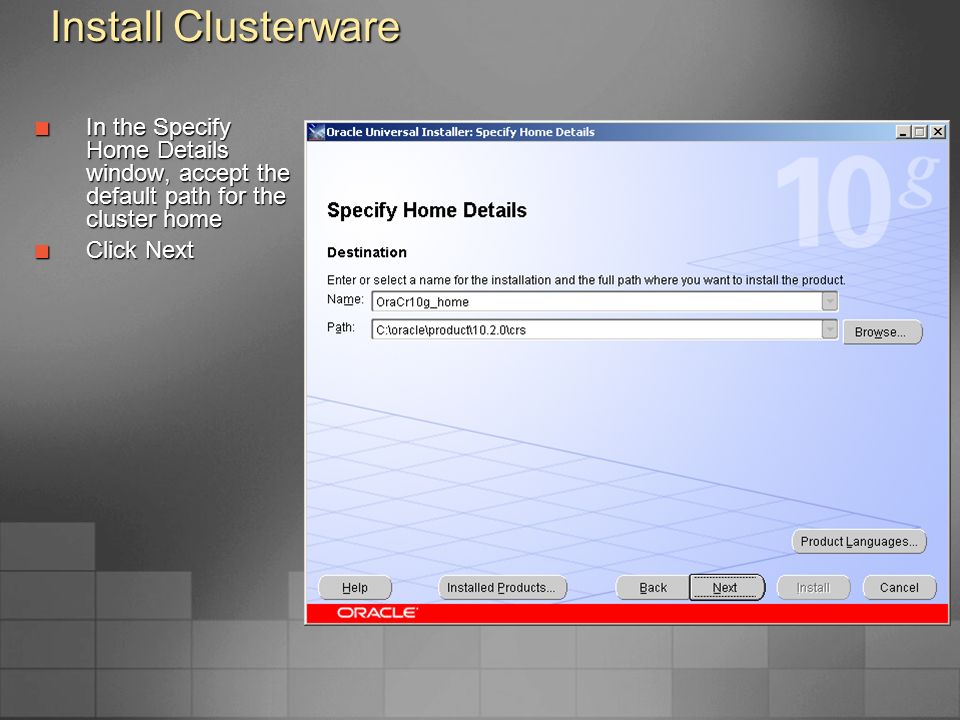Screen dimensions: 960x720
Task: Click the ORACLE logo in red bar
Action: click(377, 613)
